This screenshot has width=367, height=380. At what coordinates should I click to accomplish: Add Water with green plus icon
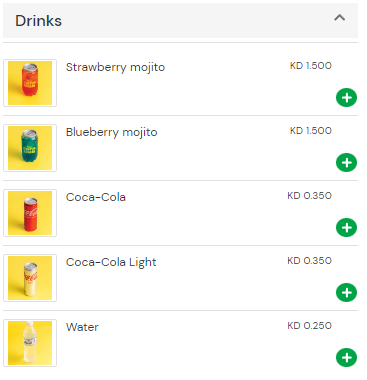click(x=346, y=358)
